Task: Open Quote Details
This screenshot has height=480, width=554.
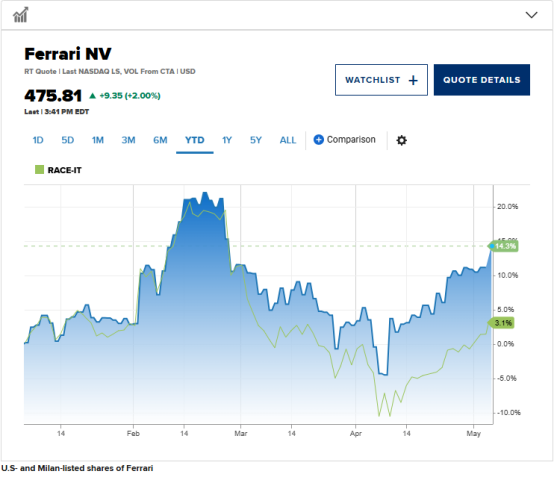Action: click(x=482, y=80)
